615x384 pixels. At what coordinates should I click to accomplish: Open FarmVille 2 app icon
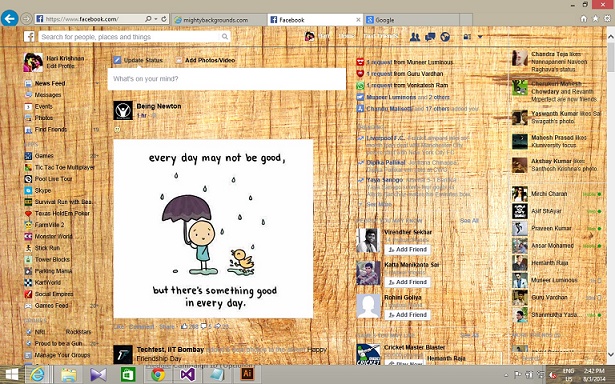tap(28, 225)
